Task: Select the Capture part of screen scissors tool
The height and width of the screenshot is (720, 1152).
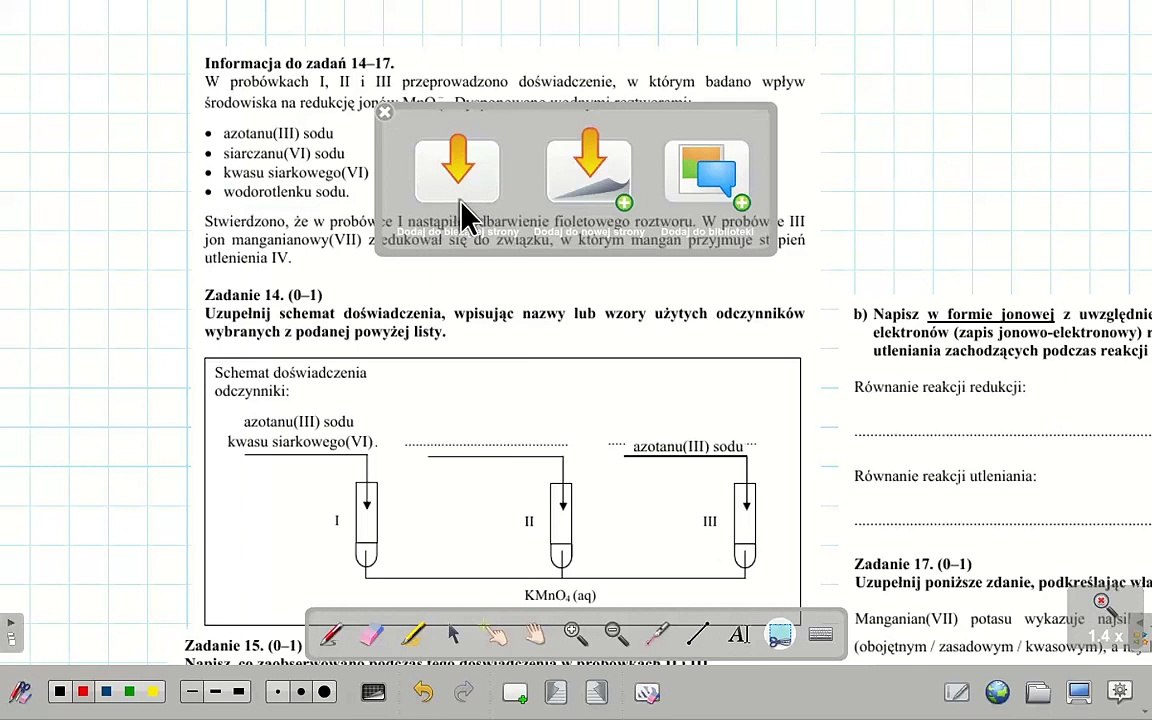Action: (x=780, y=634)
